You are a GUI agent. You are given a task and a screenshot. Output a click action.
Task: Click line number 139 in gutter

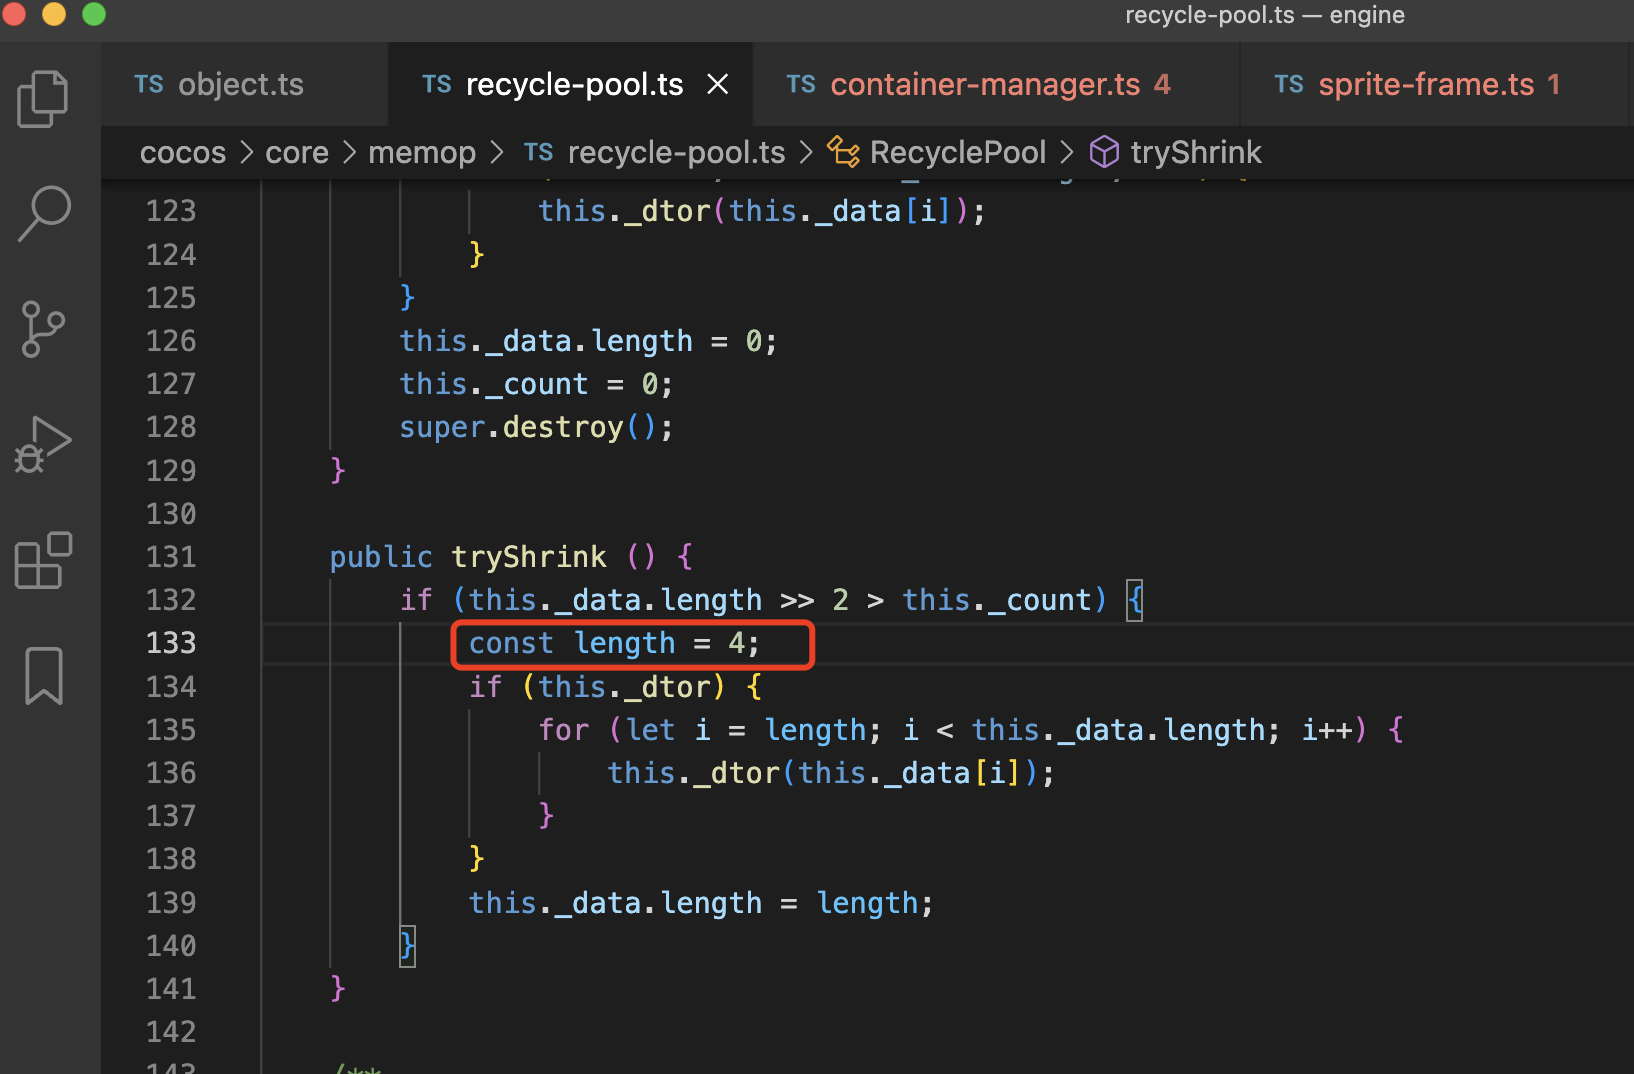point(171,903)
